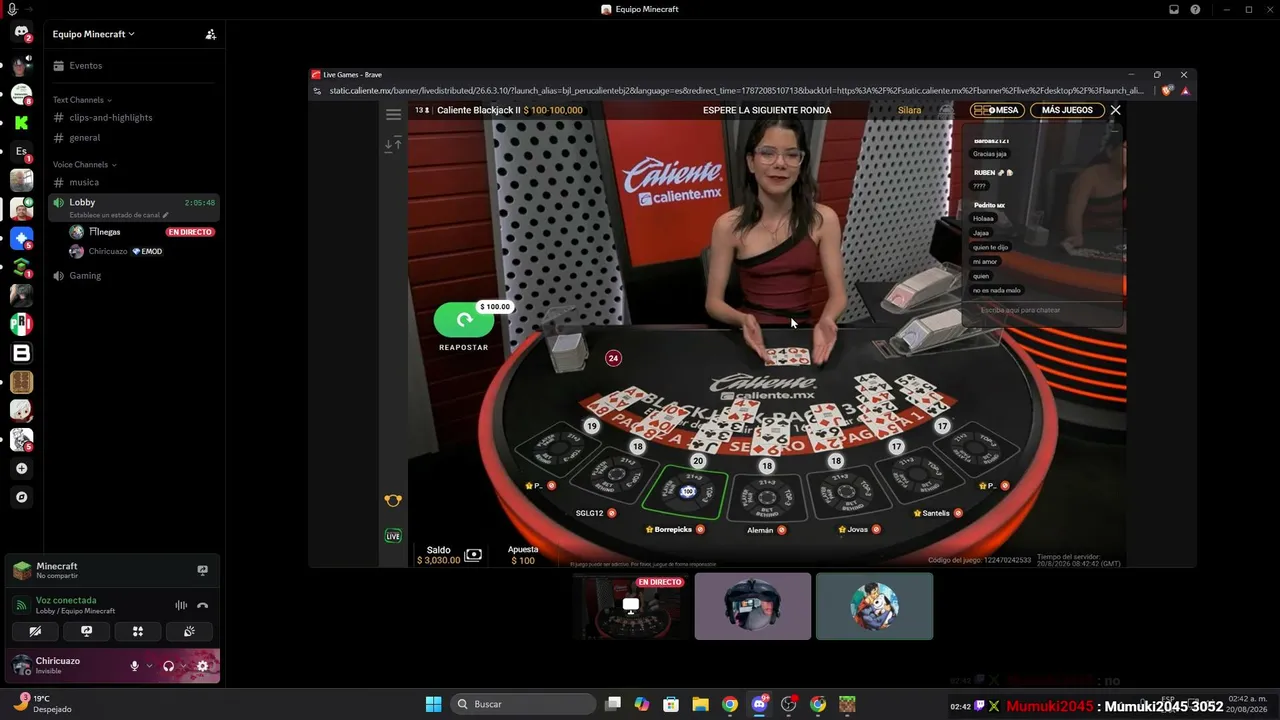Open the Eventos section

point(133,66)
